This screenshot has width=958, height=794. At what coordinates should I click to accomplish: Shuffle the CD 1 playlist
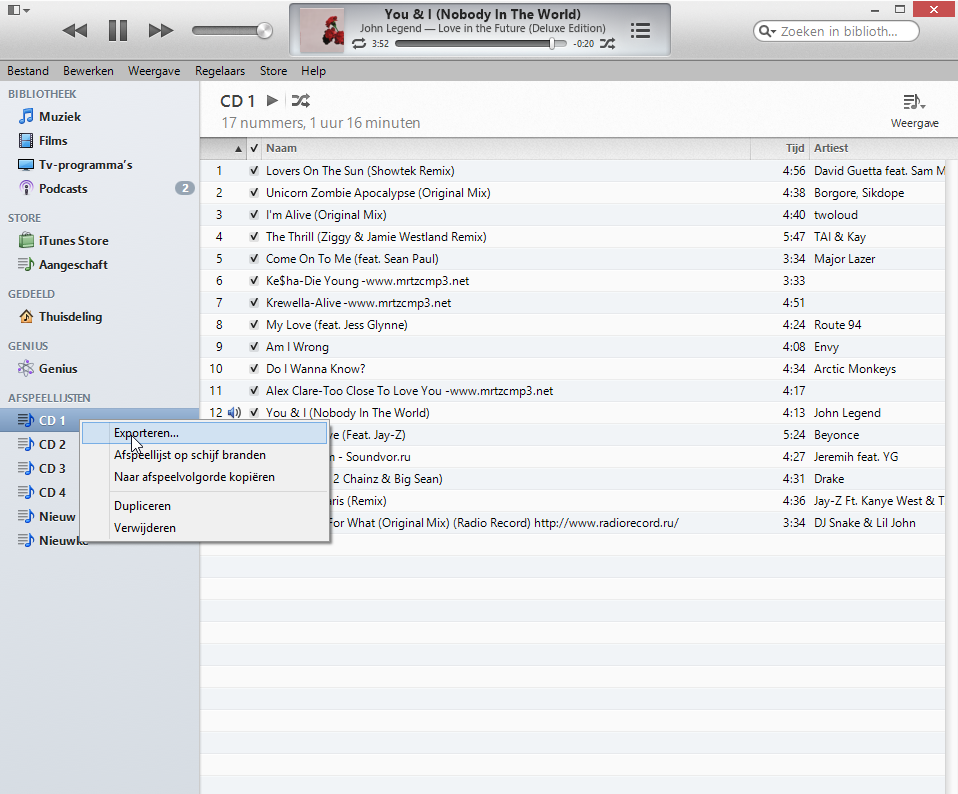click(x=301, y=100)
